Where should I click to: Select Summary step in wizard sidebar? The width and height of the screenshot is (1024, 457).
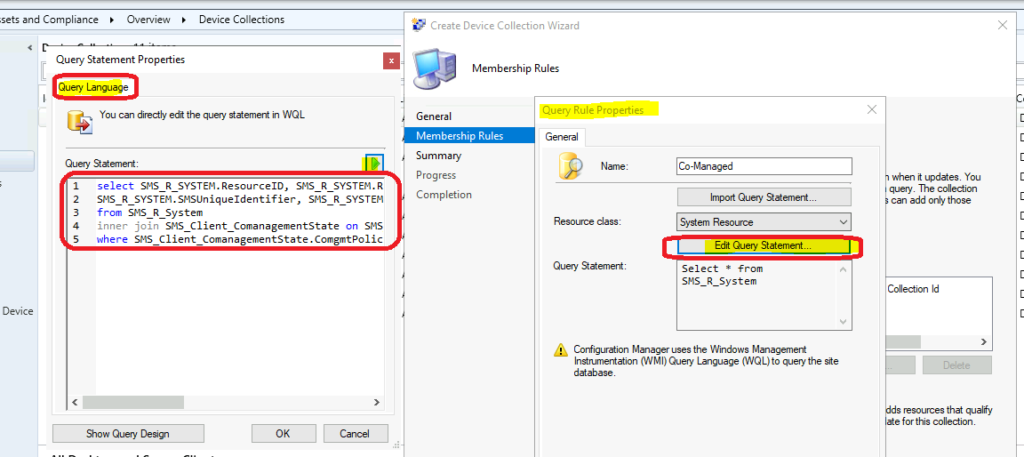[439, 155]
